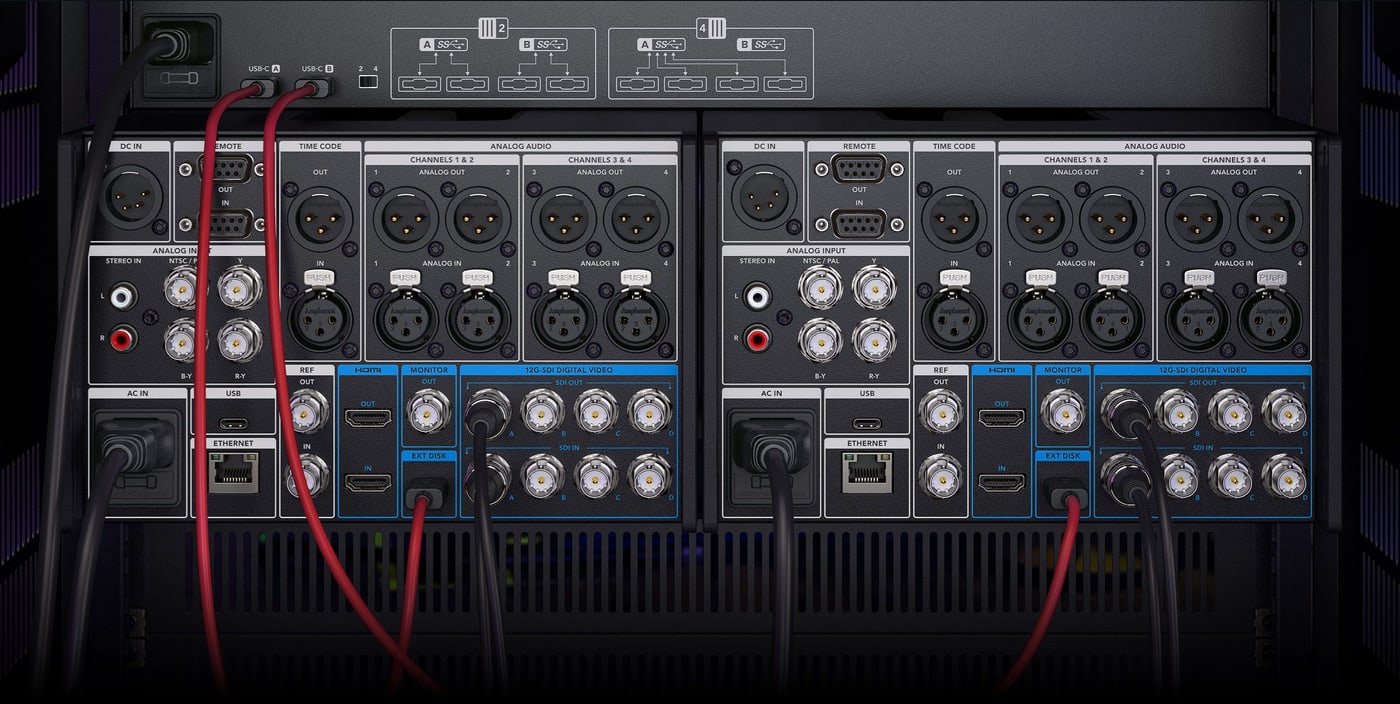
Task: Click the MONITOR OUT BNC on right deck
Action: coord(1062,410)
